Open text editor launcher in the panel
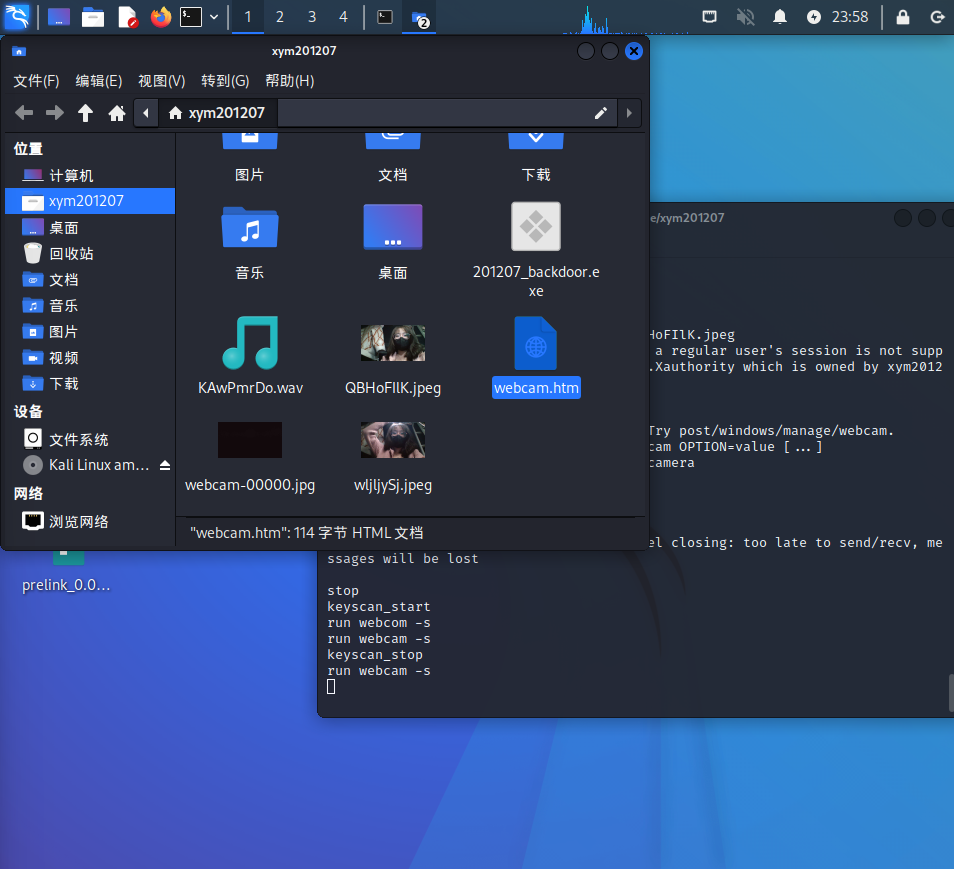Image resolution: width=954 pixels, height=869 pixels. pyautogui.click(x=127, y=17)
